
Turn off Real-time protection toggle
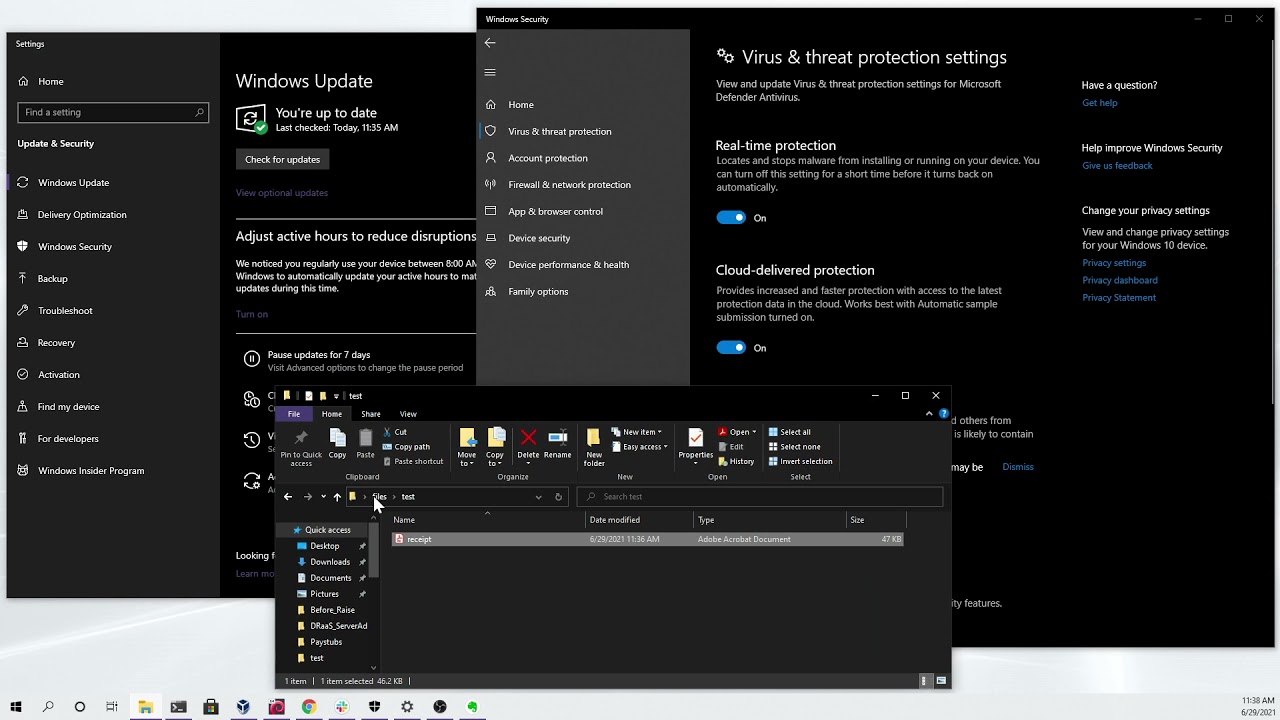pos(731,218)
